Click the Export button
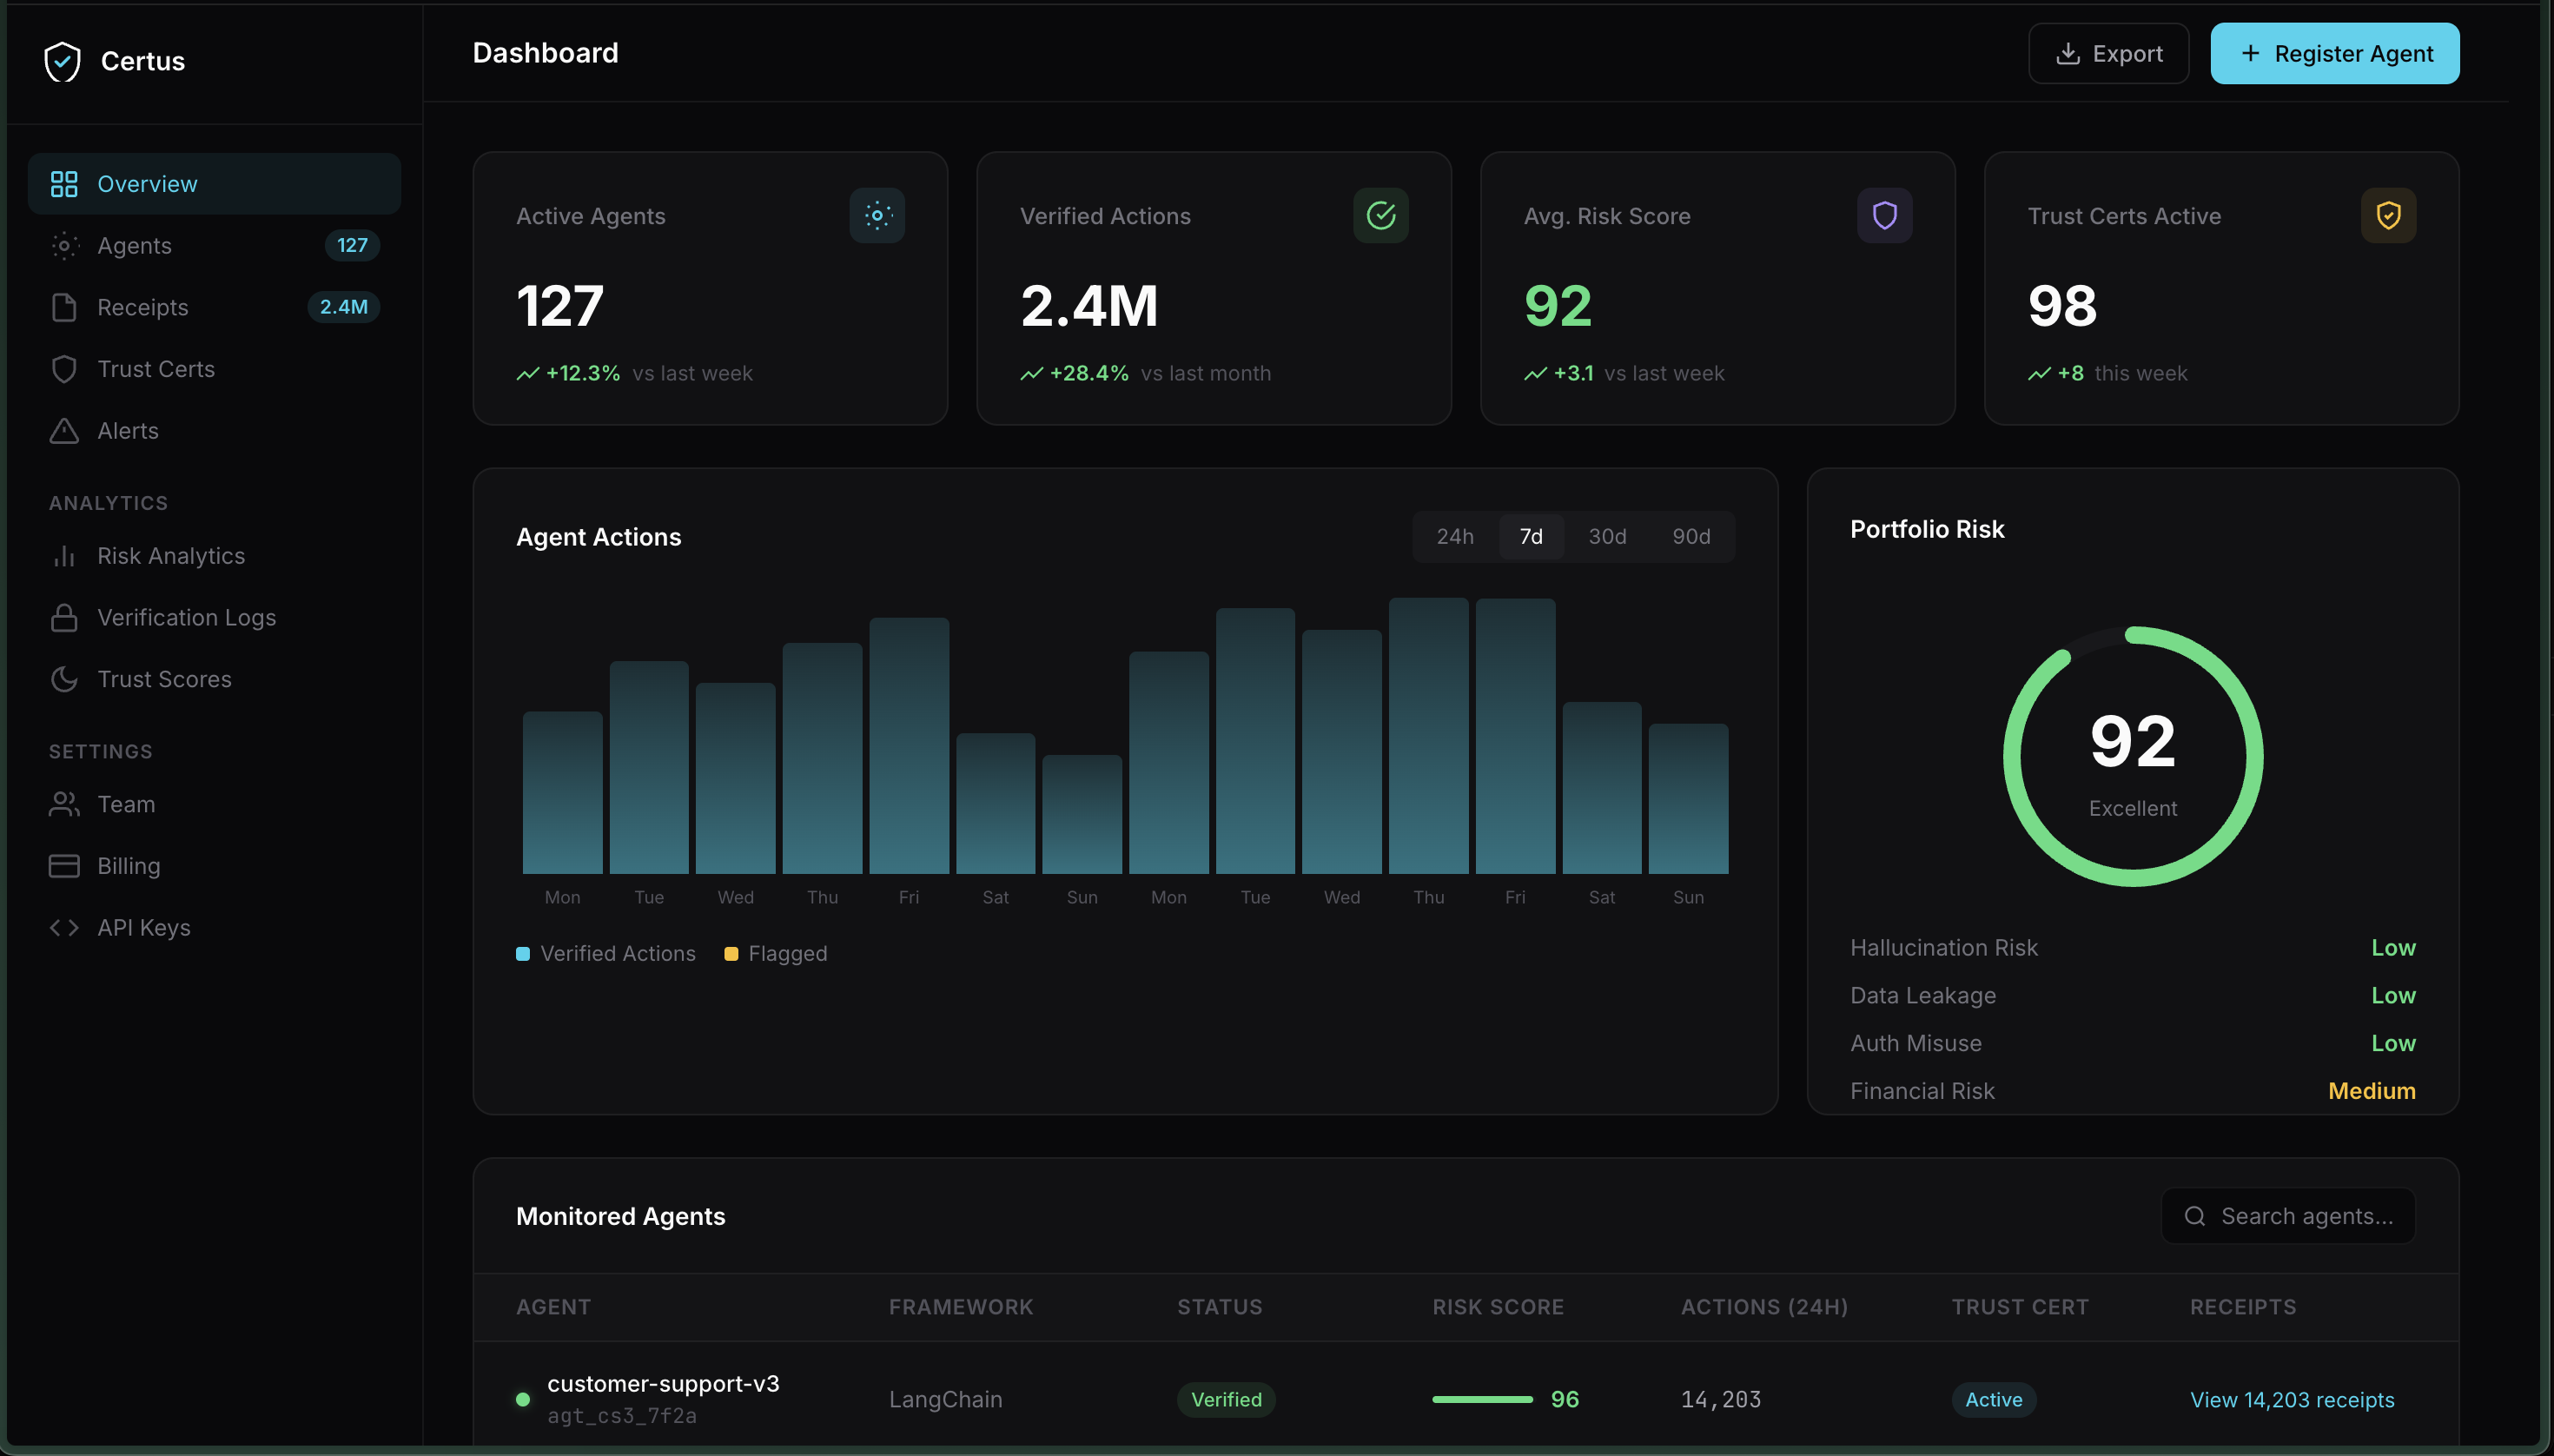The width and height of the screenshot is (2554, 1456). coord(2108,54)
